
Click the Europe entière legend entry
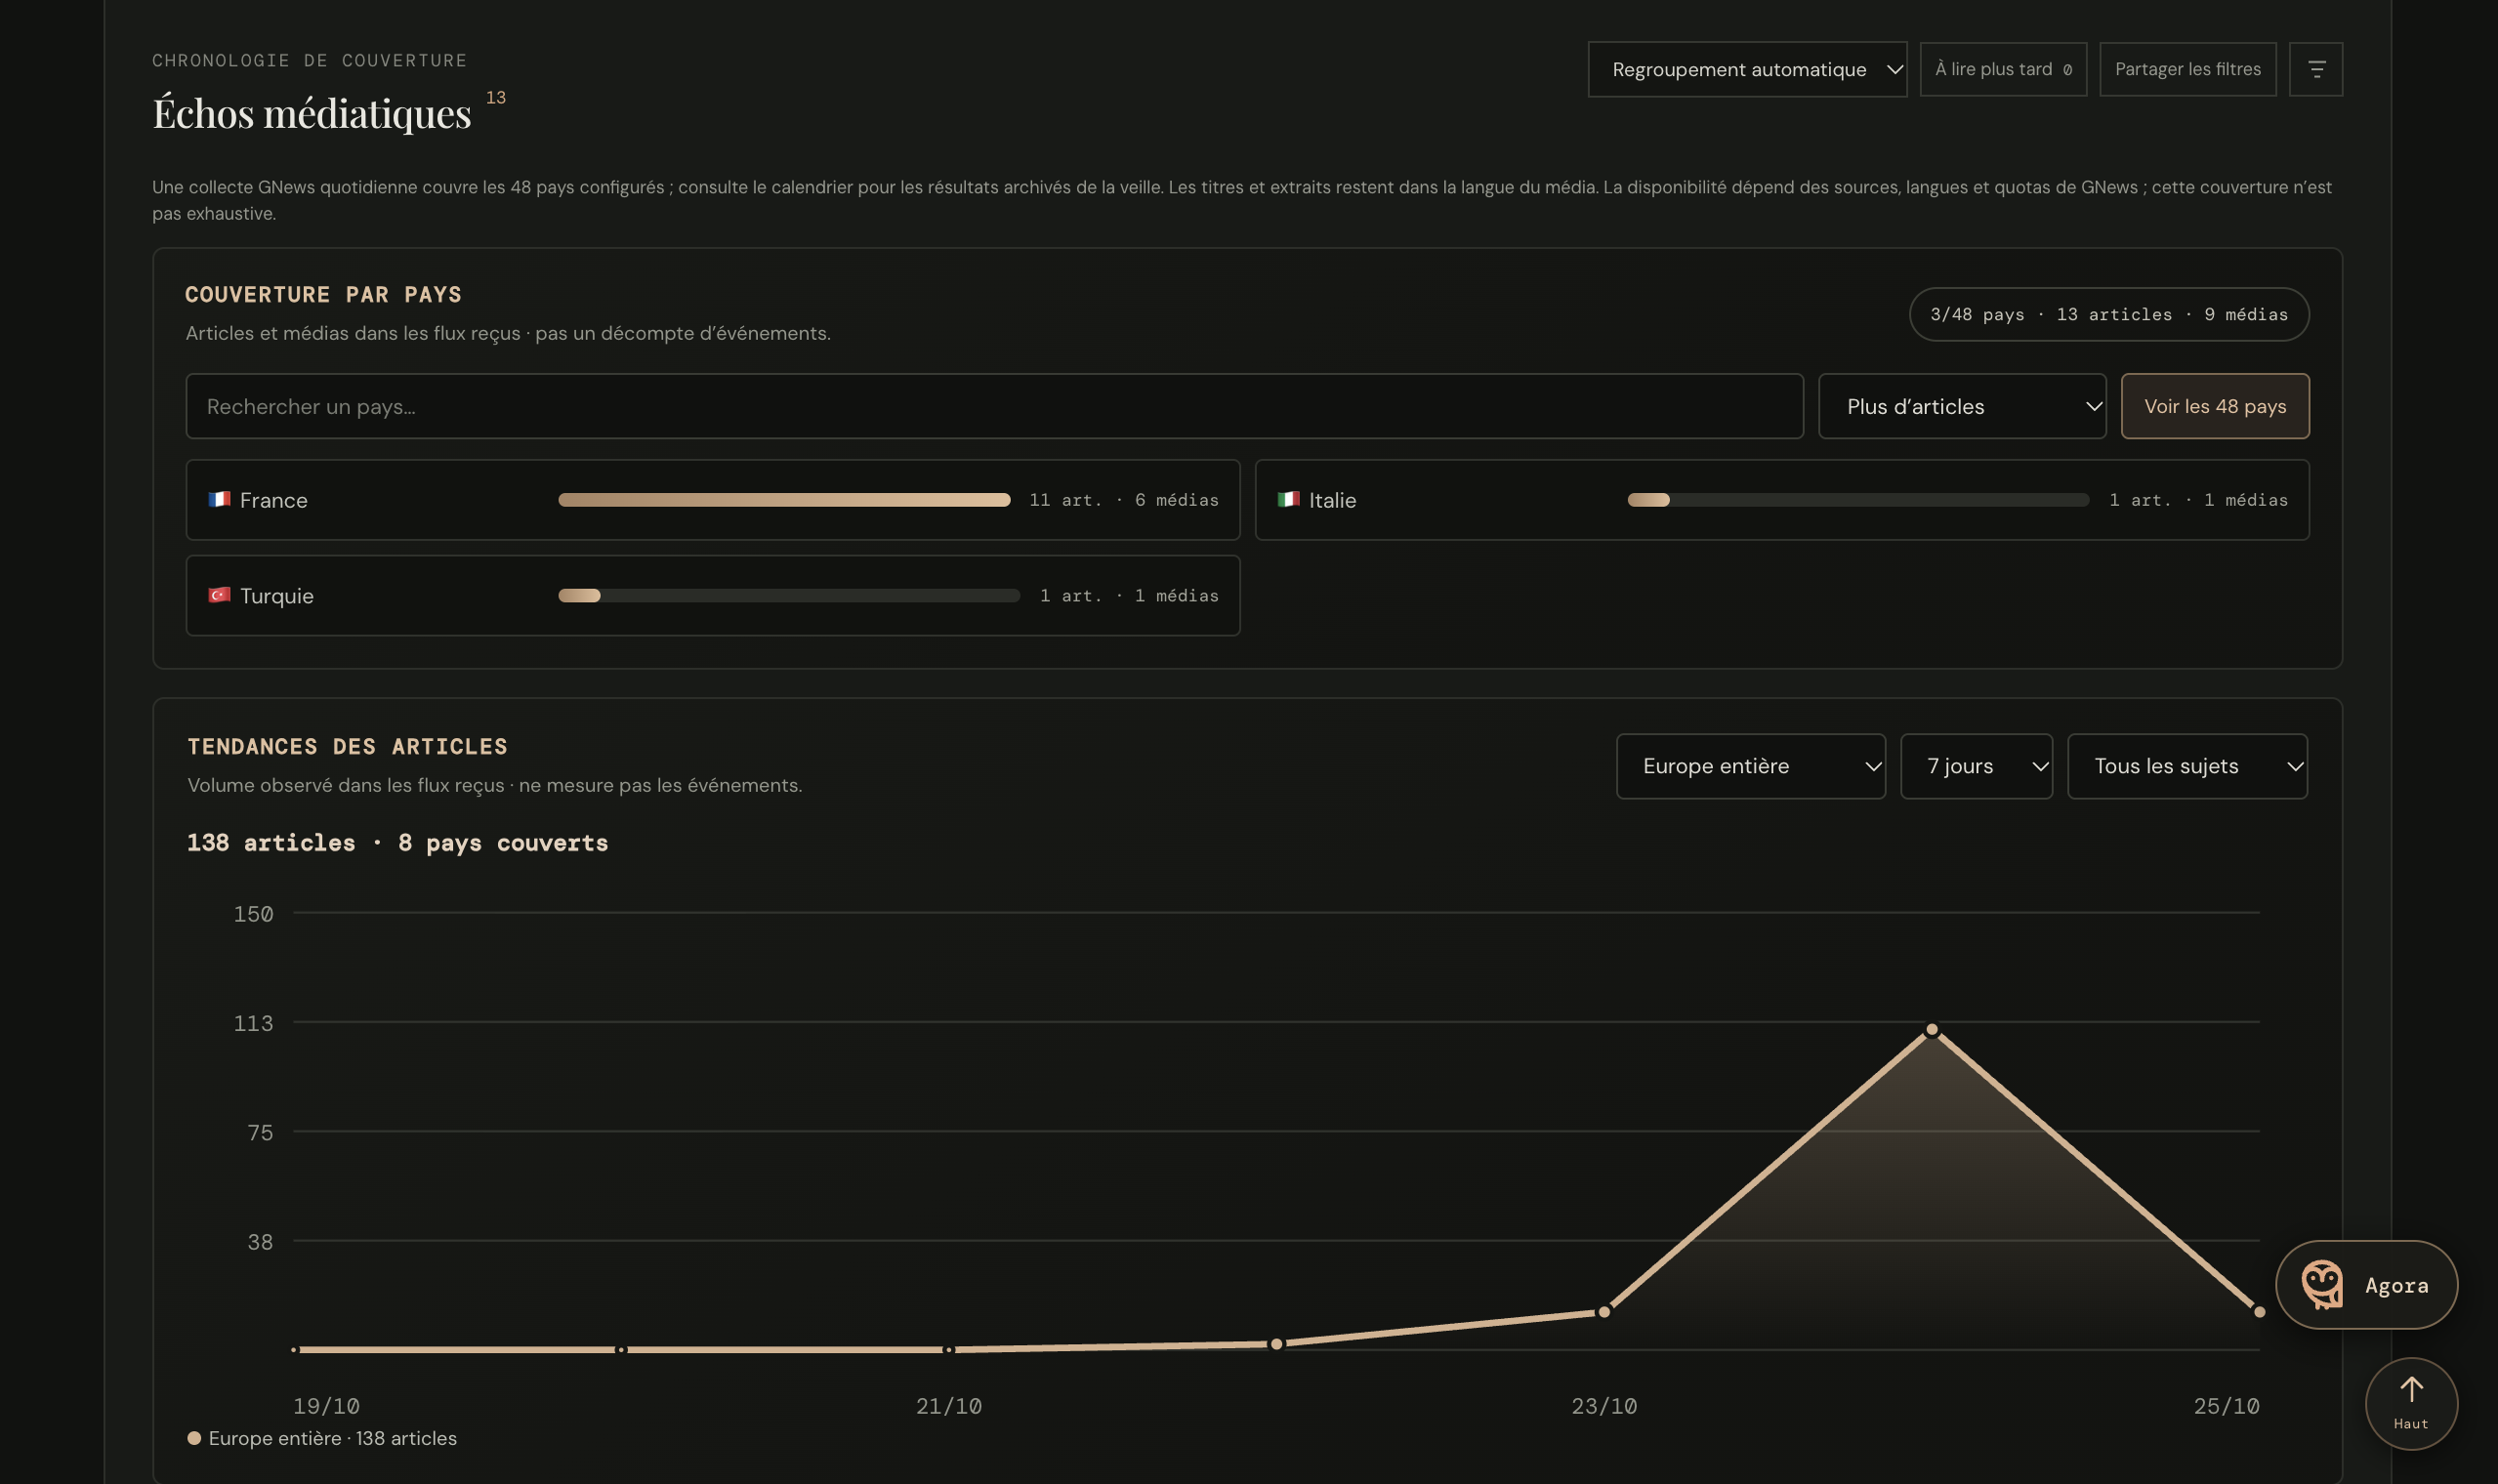[x=322, y=1438]
